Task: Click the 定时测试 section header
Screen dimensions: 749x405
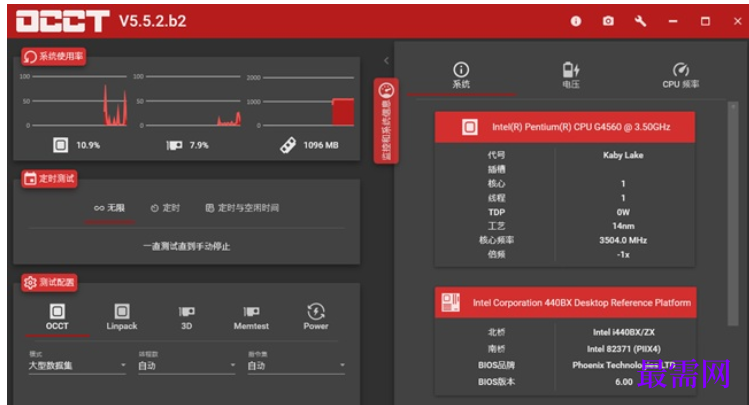Action: (x=49, y=179)
